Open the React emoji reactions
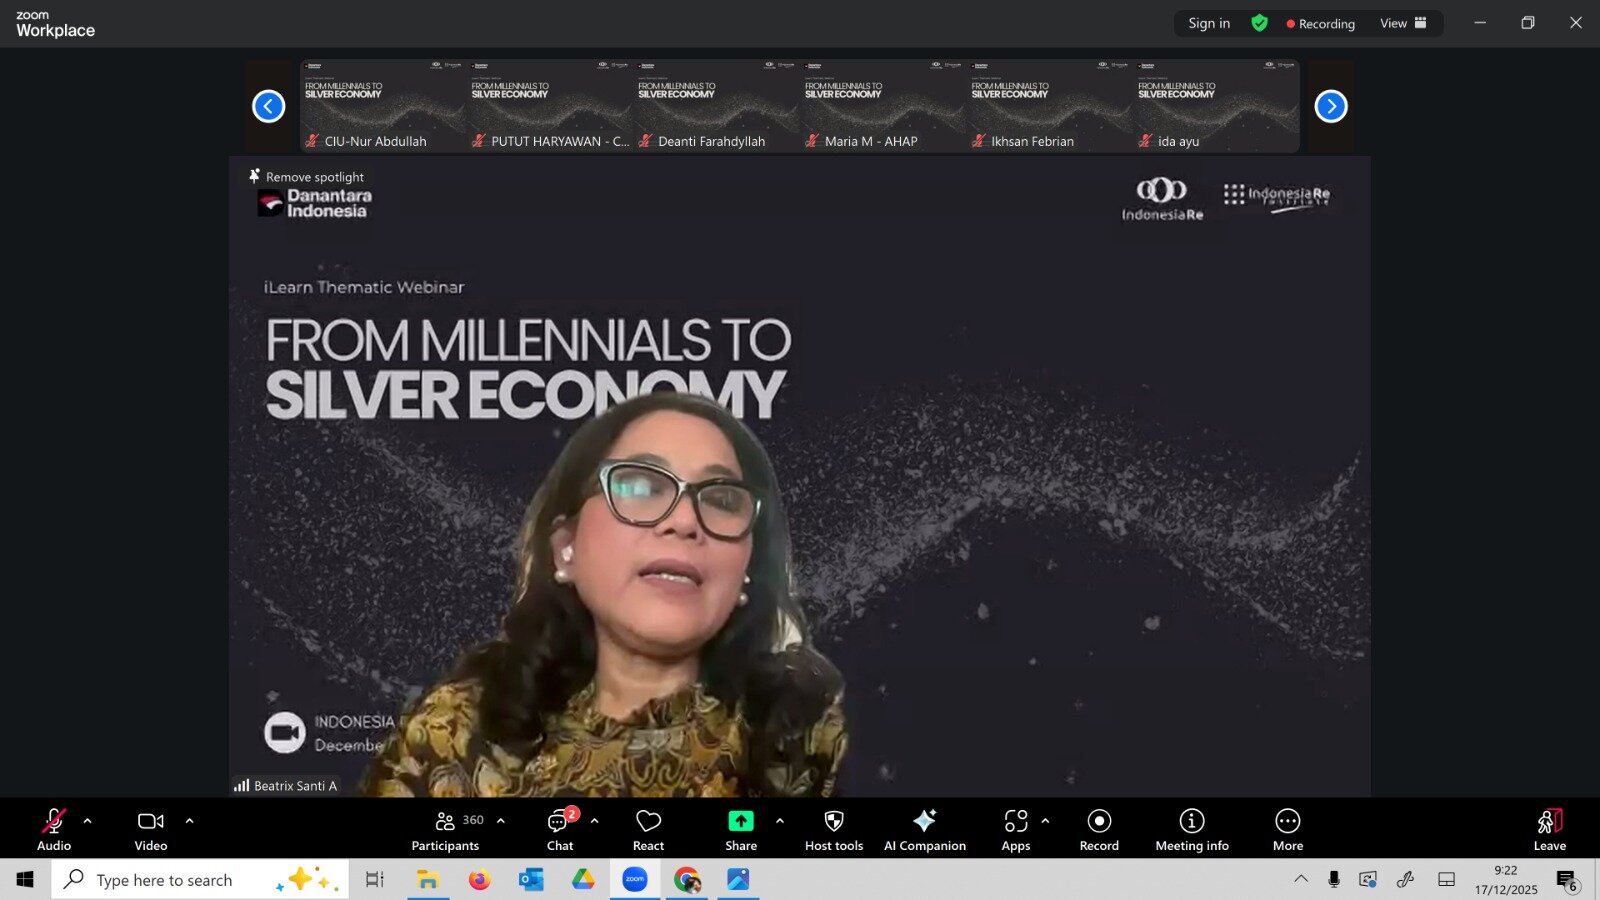This screenshot has height=900, width=1600. (648, 829)
